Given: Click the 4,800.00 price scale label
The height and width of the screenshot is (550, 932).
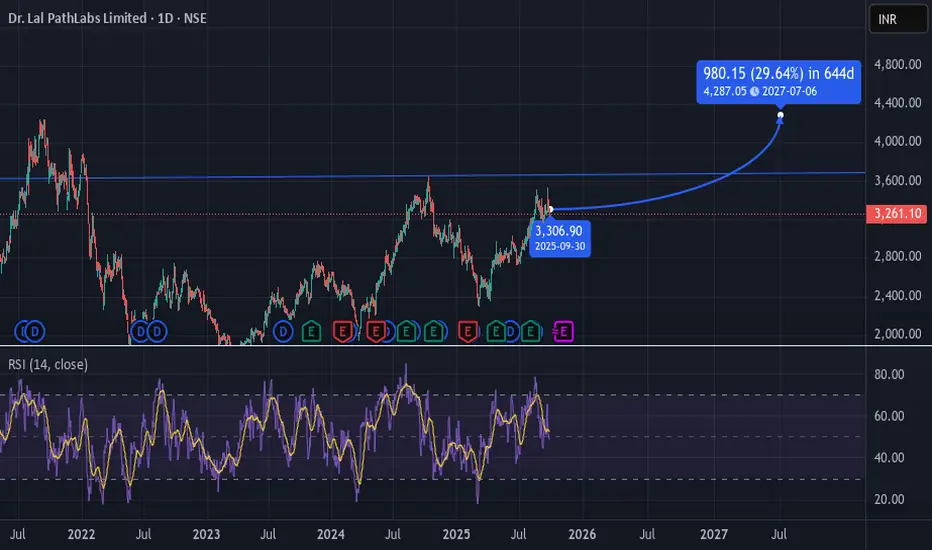Looking at the screenshot, I should tap(898, 64).
